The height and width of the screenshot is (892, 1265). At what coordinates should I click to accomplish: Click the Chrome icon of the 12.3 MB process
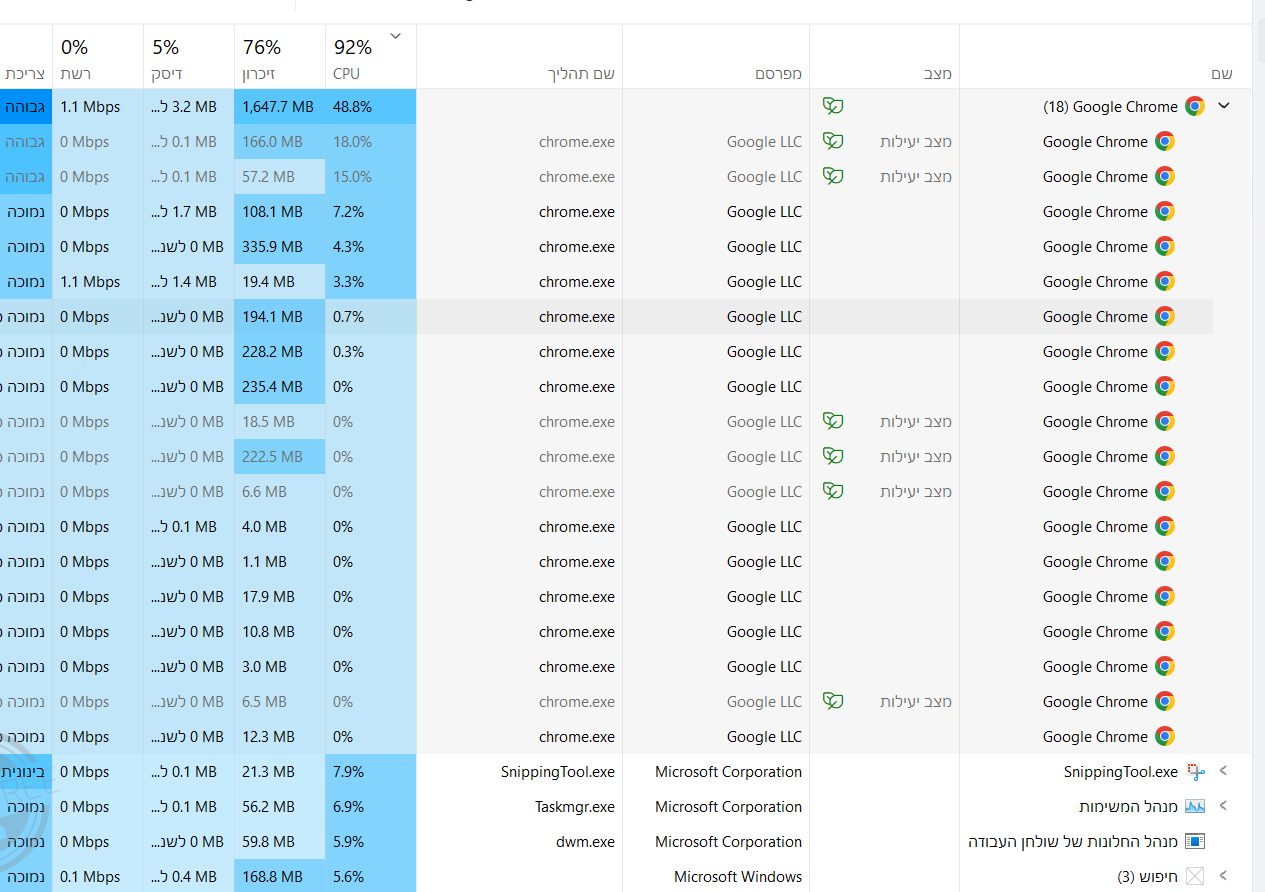coord(1165,736)
